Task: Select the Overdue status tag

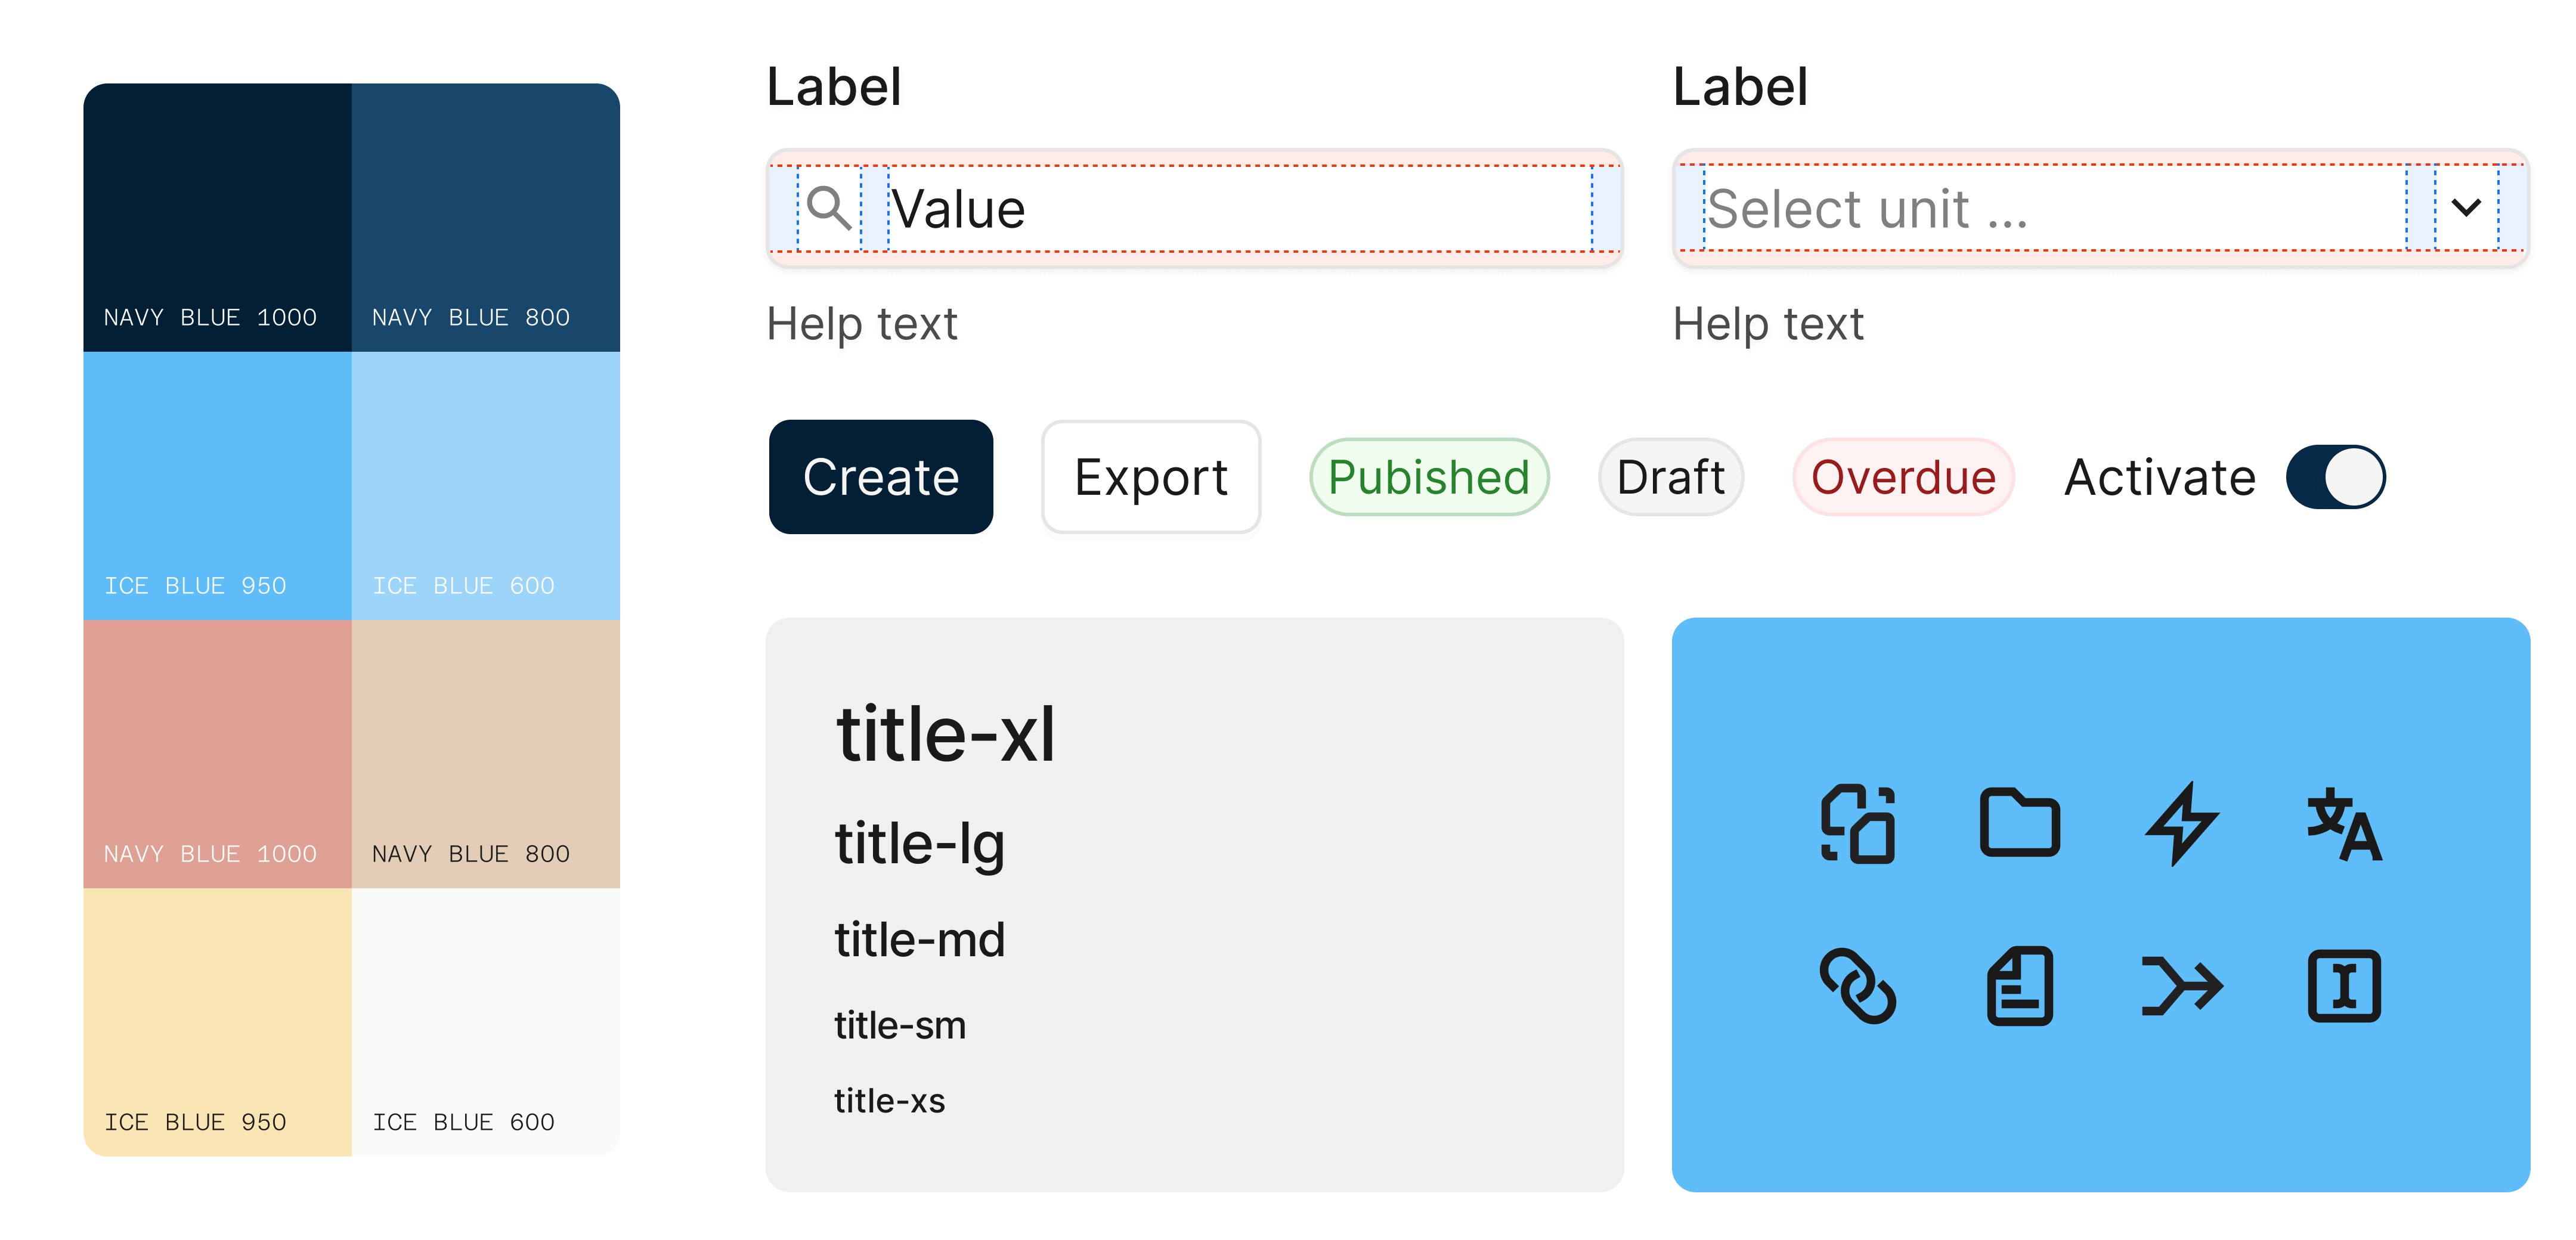Action: (1903, 477)
